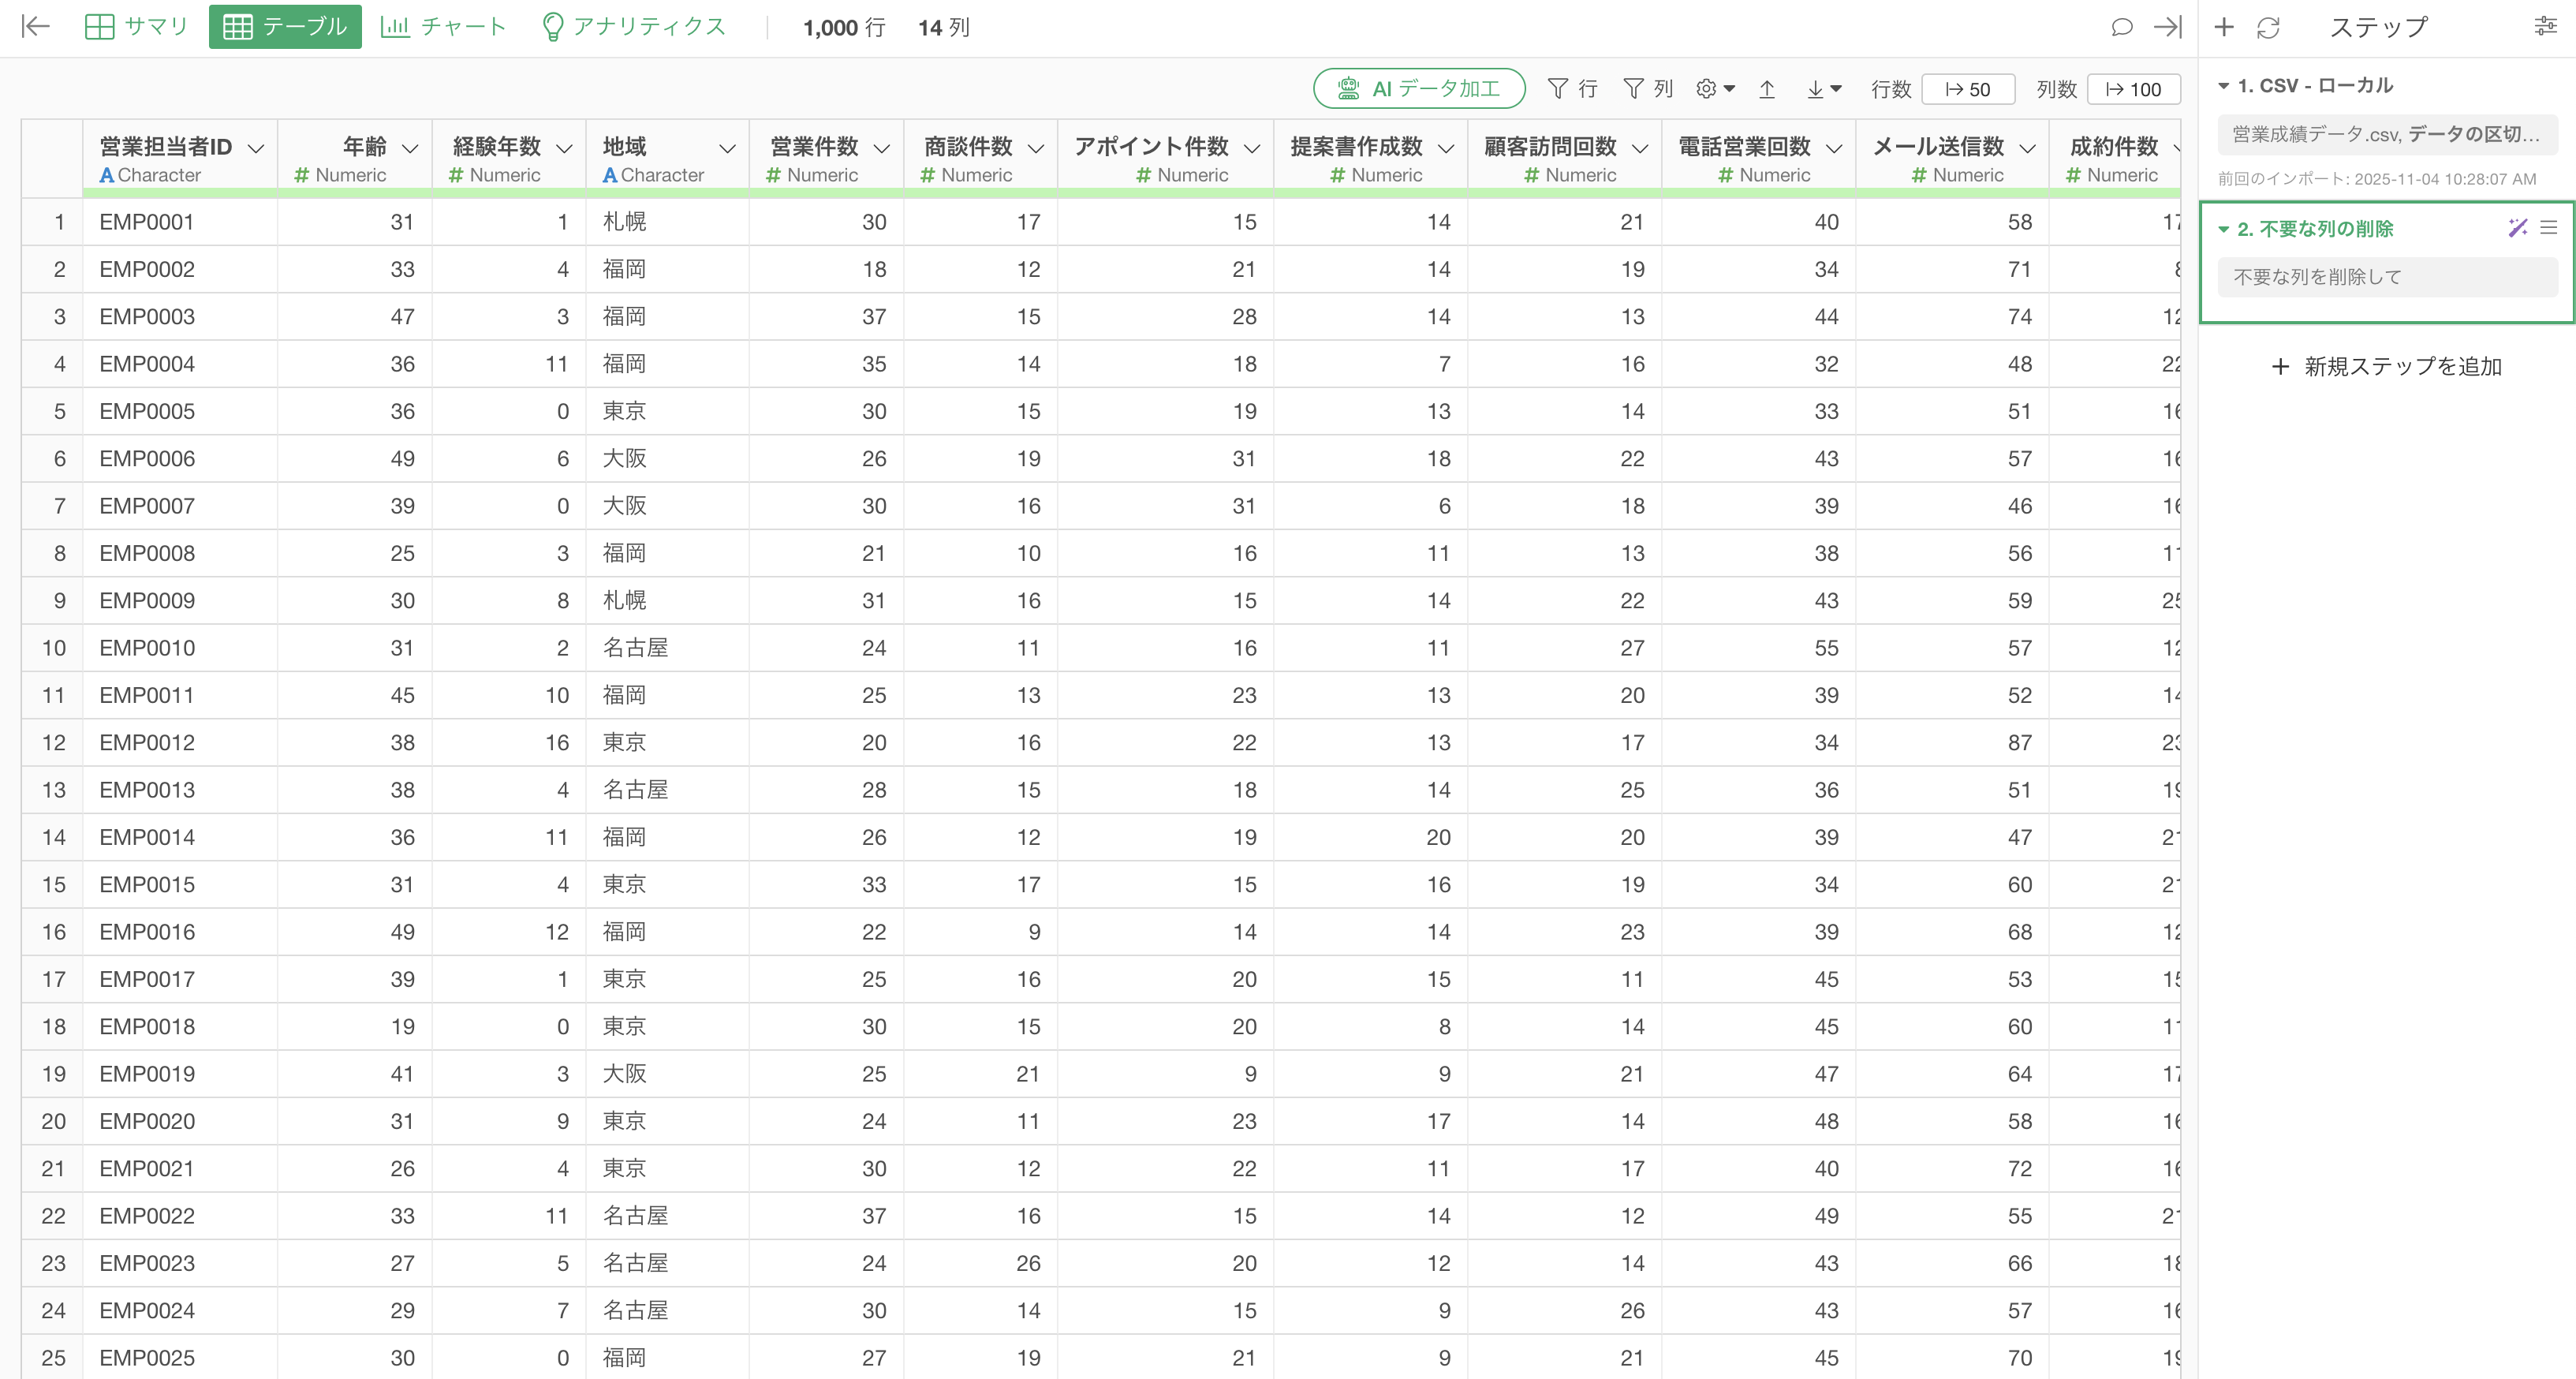This screenshot has height=1379, width=2576.
Task: Click 新規ステップを追加
Action: (2387, 367)
